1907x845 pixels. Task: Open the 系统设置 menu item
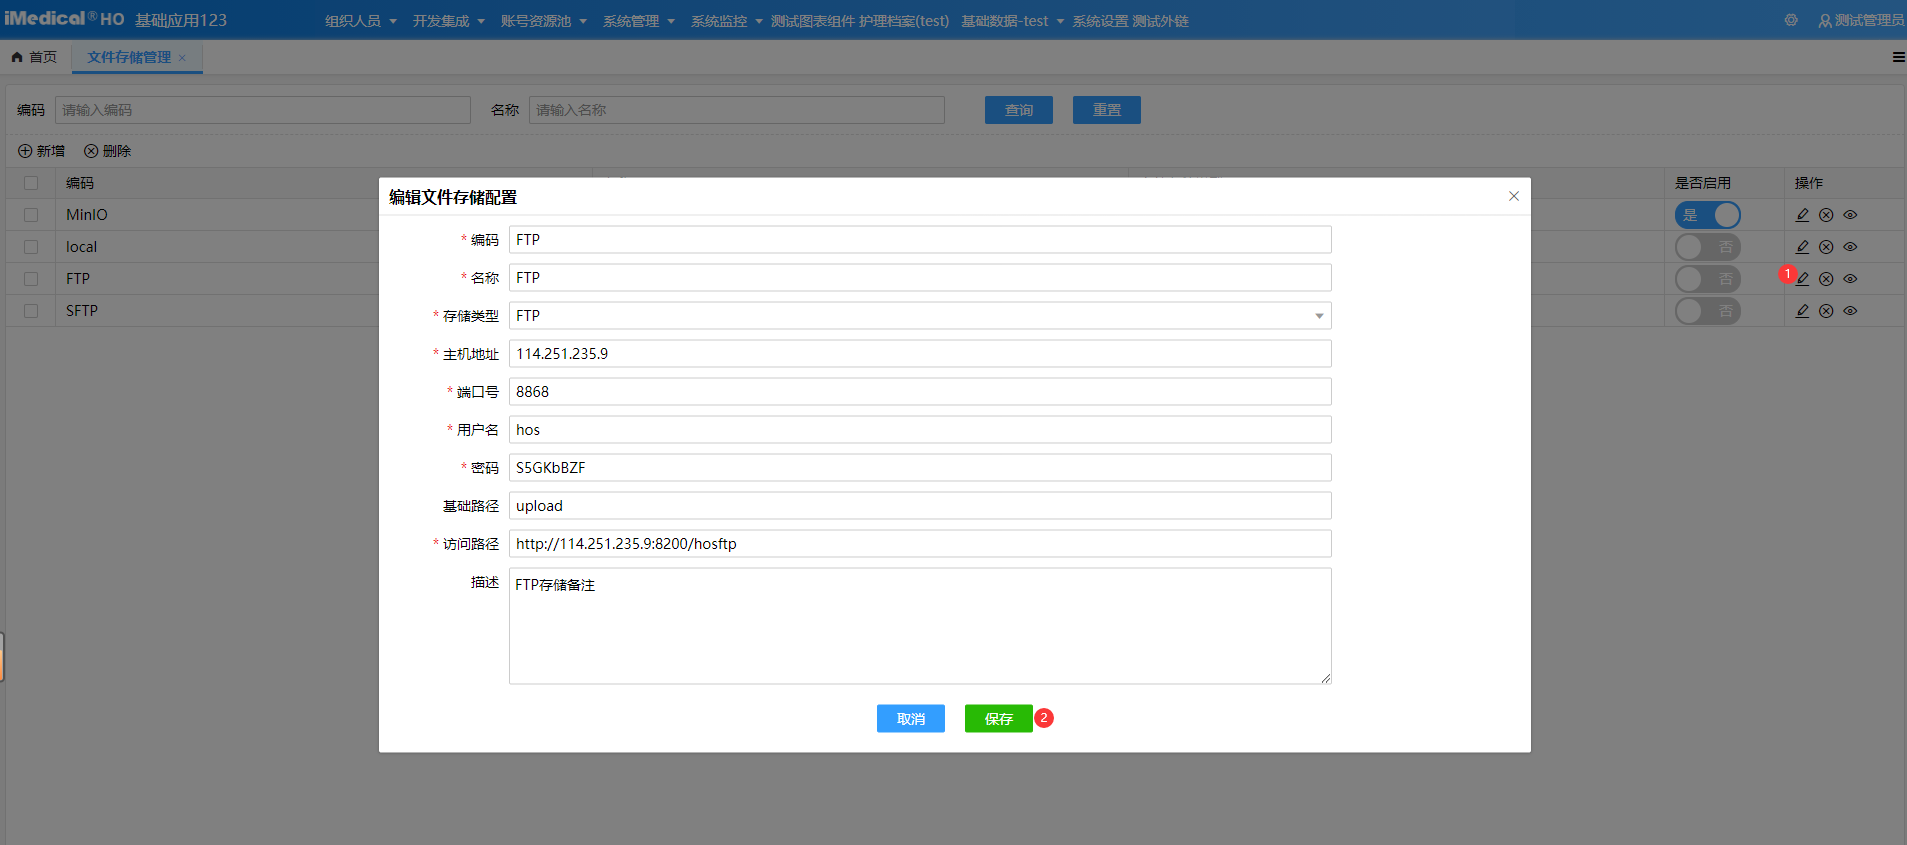1100,21
